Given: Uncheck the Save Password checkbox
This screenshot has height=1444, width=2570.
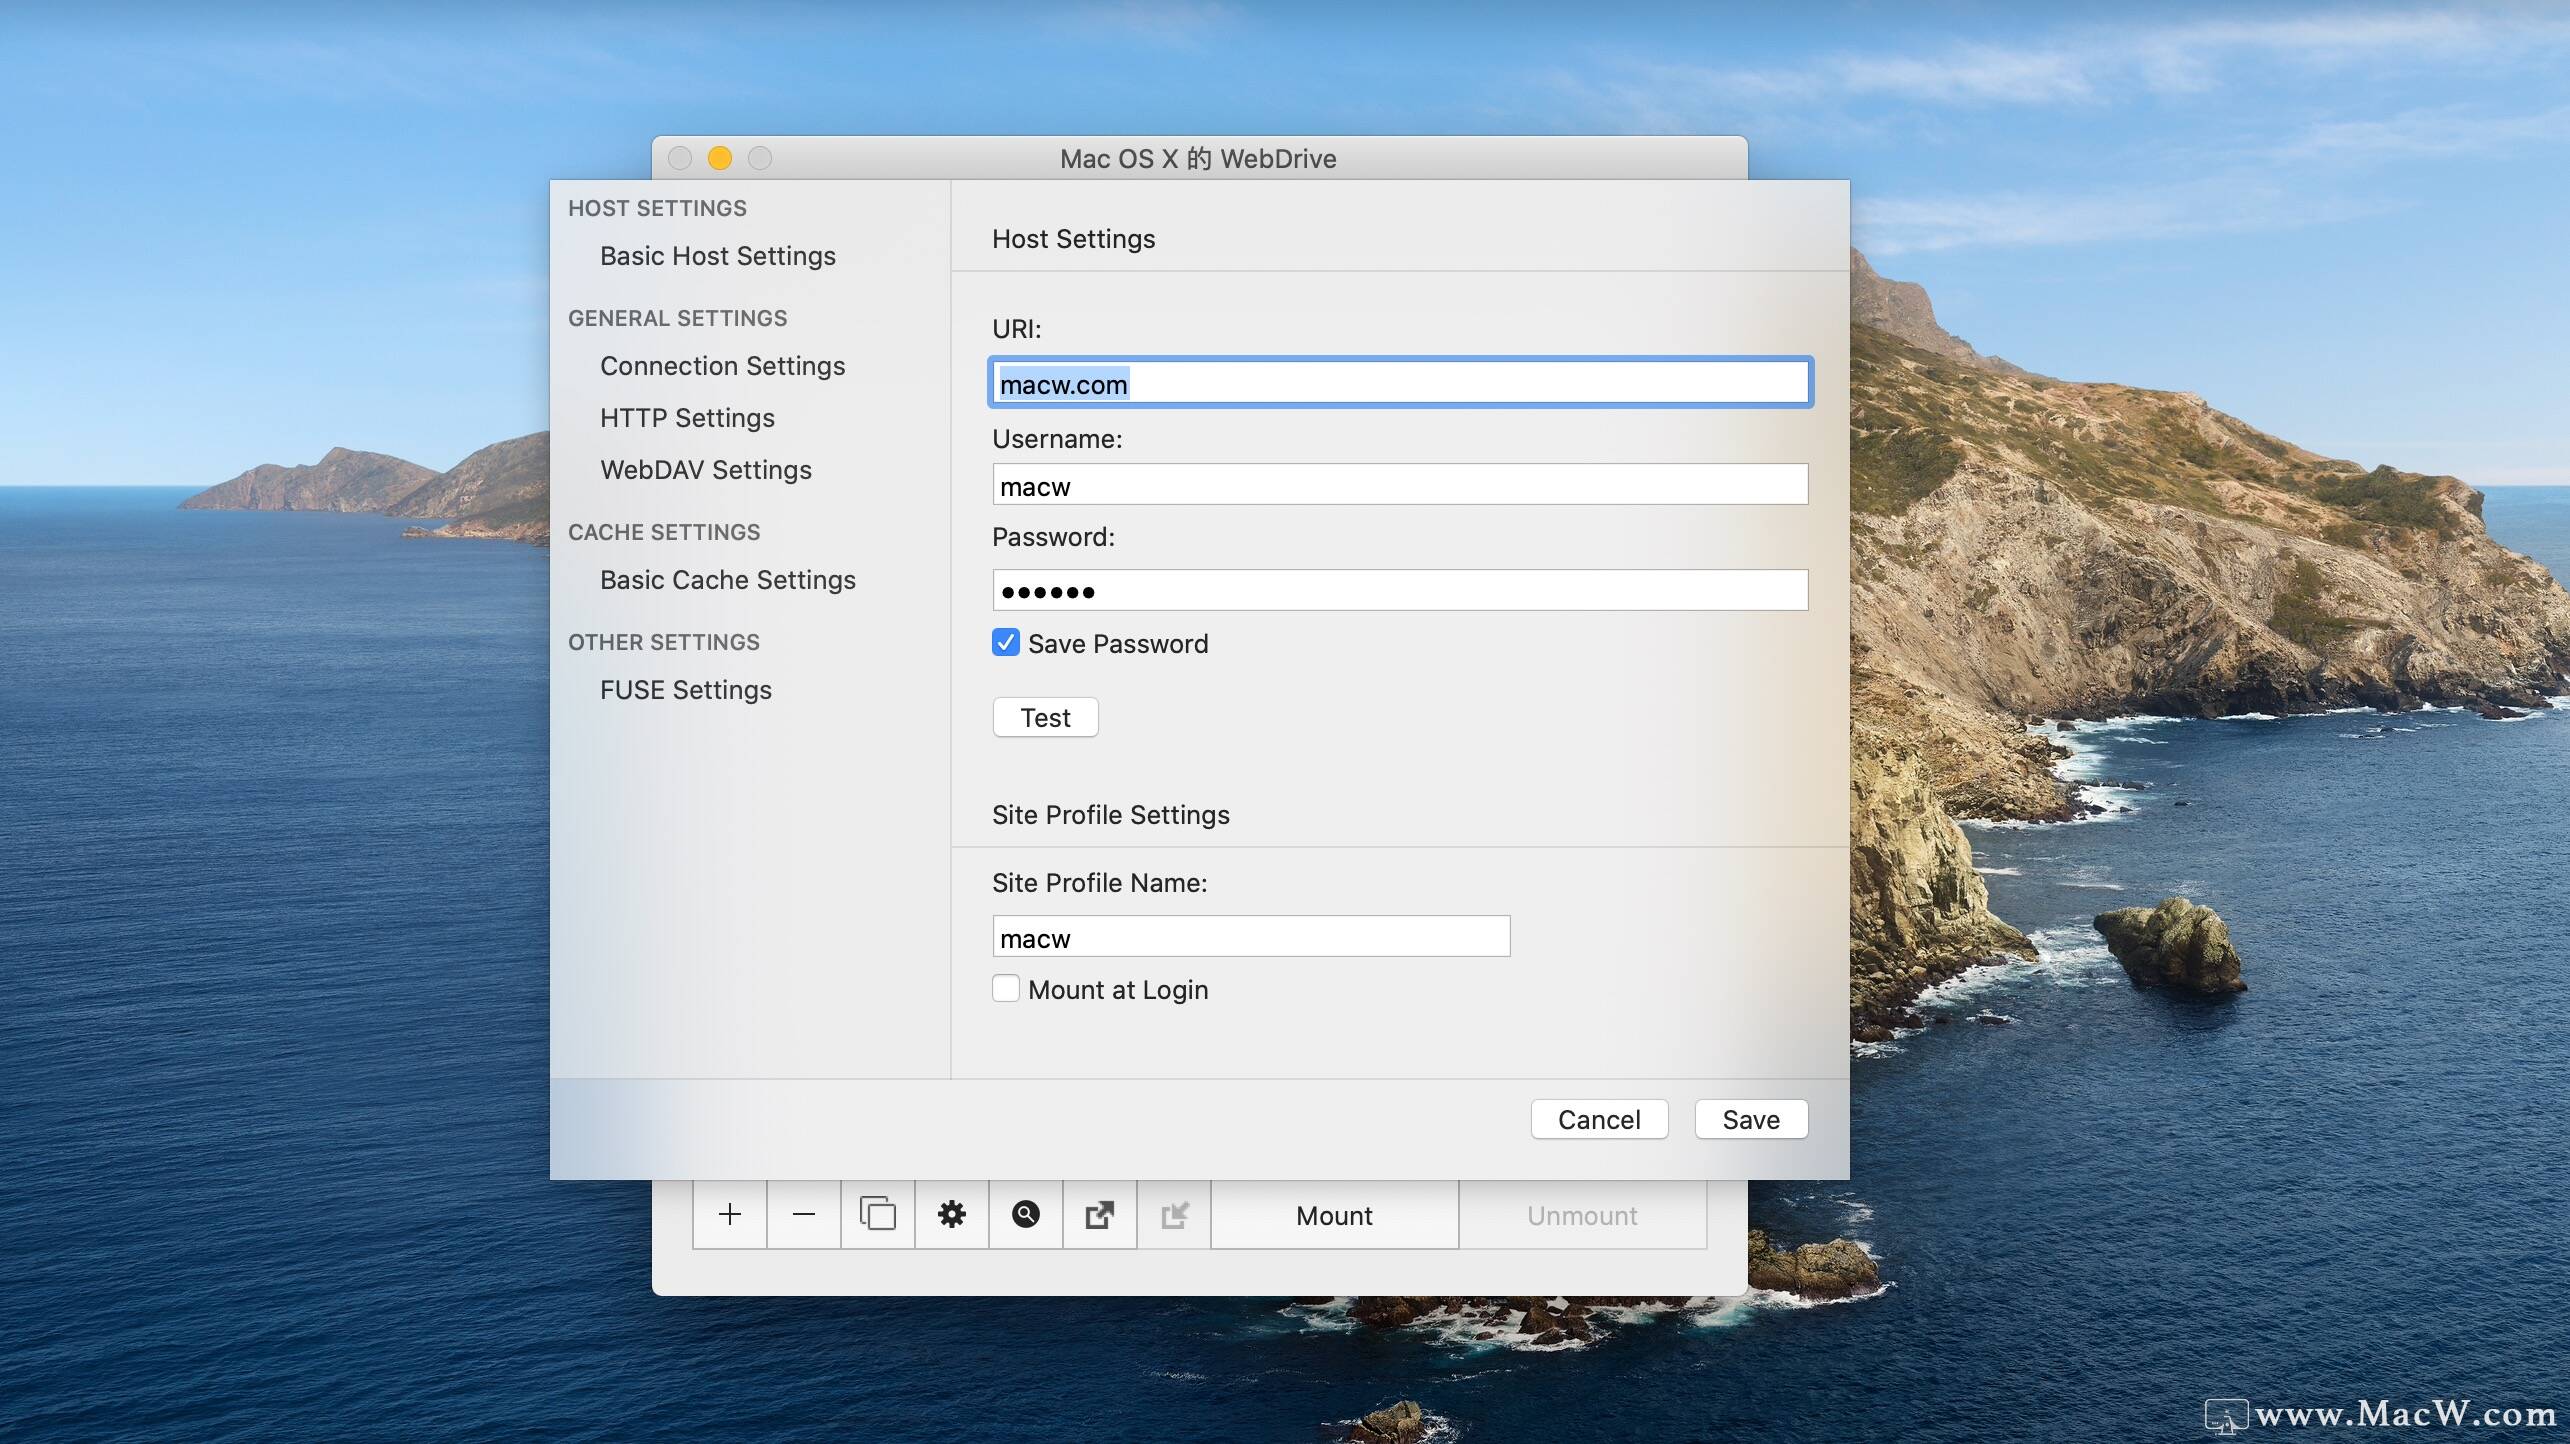Looking at the screenshot, I should (x=1006, y=643).
